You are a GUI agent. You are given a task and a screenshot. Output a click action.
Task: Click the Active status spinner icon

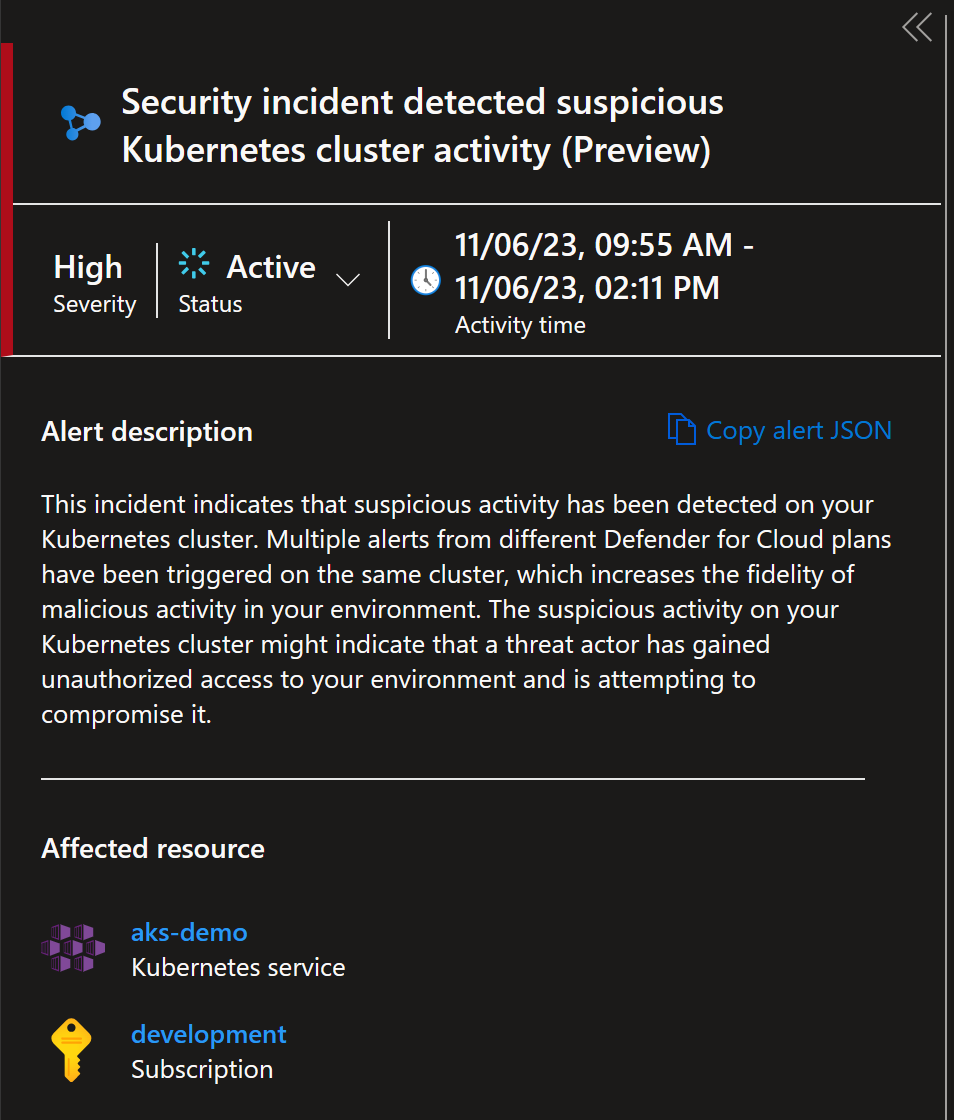194,264
